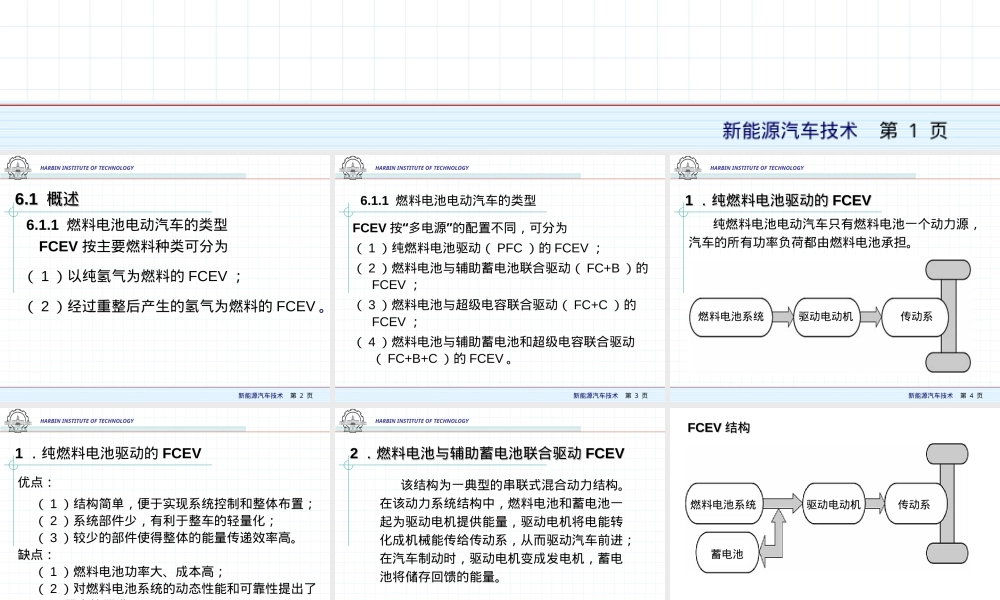
Task: Click the label 优点：
Action: point(36,482)
